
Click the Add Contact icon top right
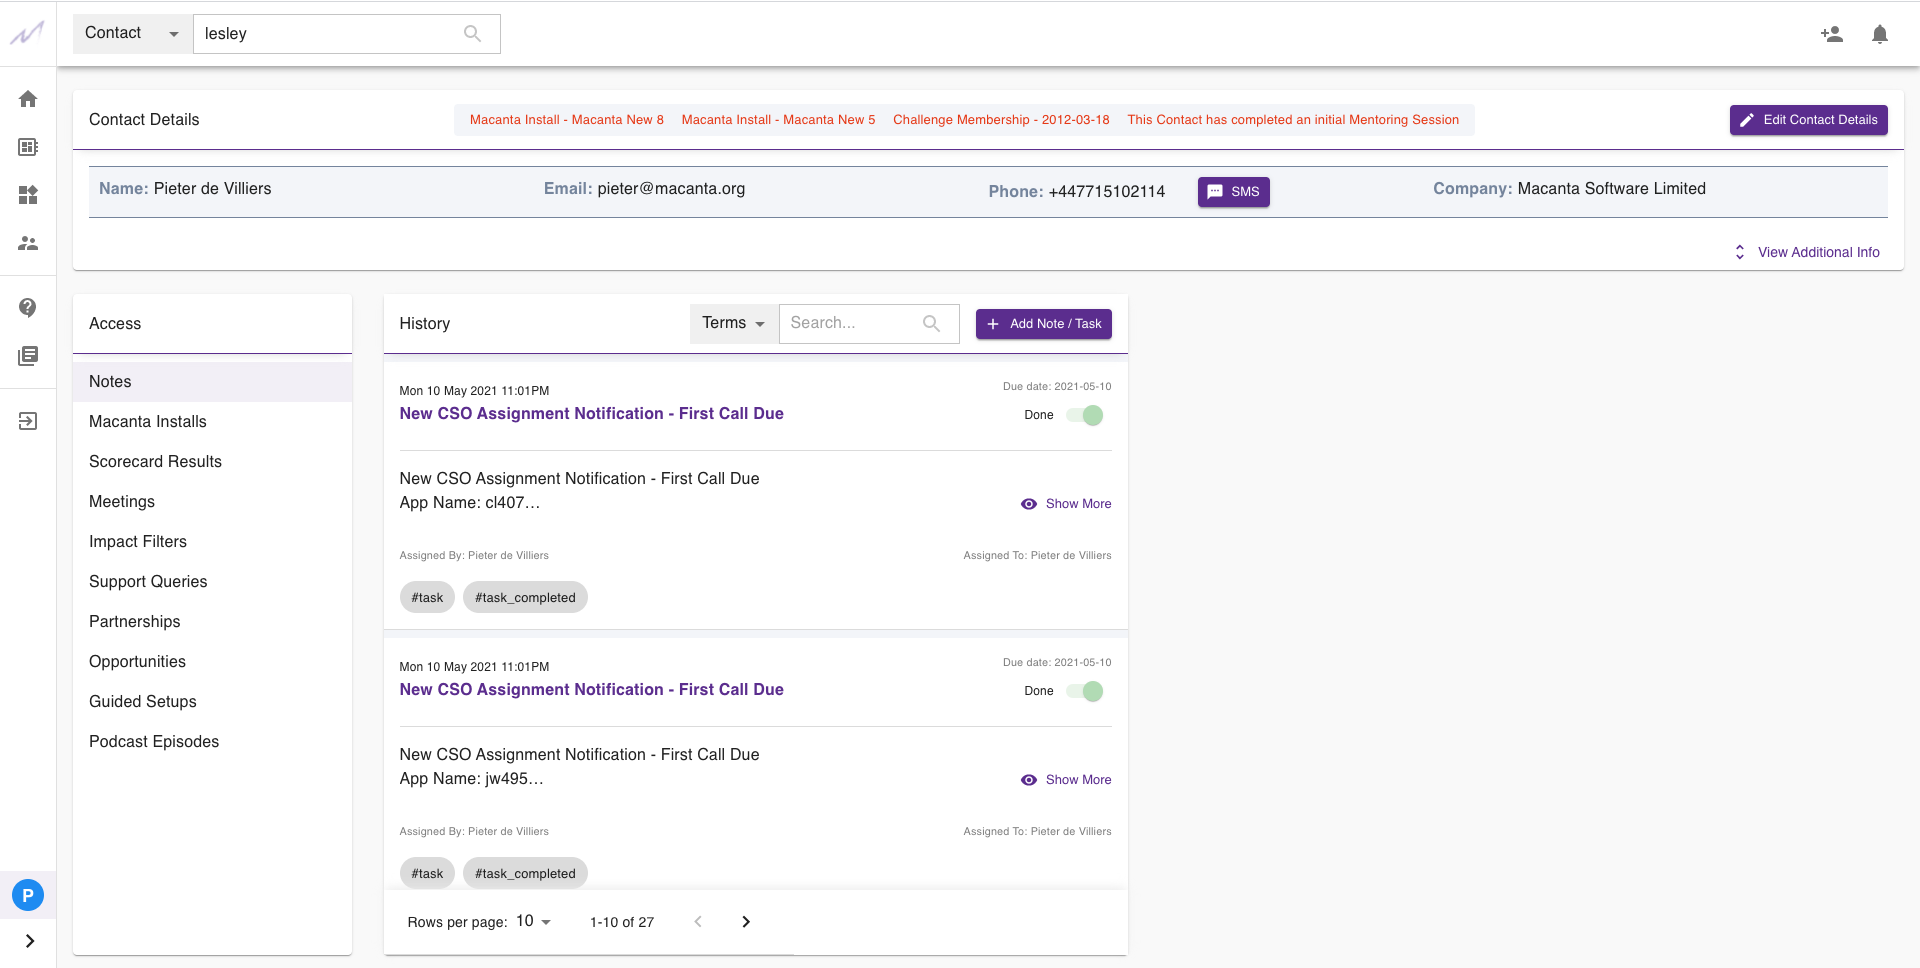pos(1832,33)
